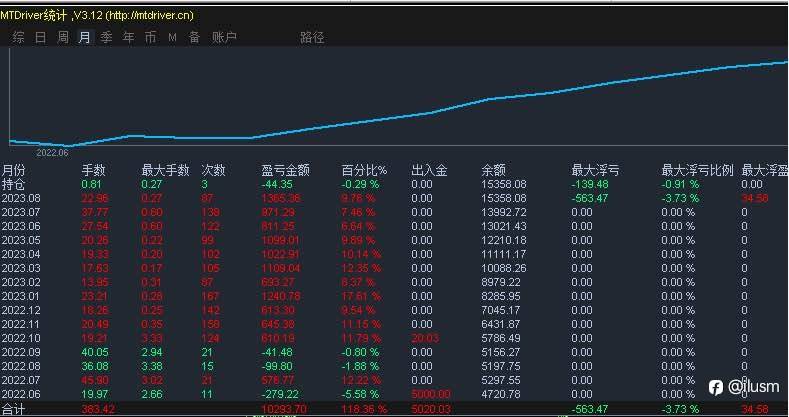Viewport: 789px width, 417px height.
Task: Open the 备 notes tab
Action: (194, 37)
